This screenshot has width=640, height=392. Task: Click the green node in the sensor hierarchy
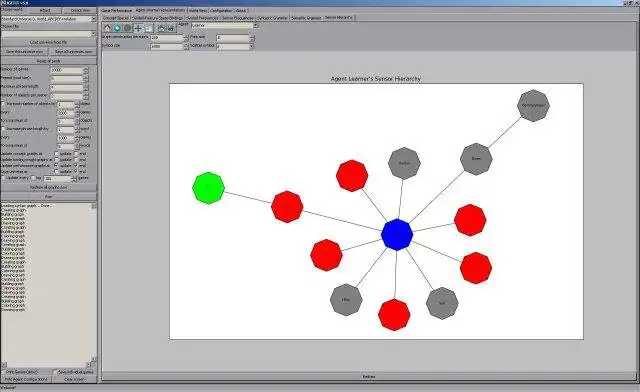pos(208,187)
